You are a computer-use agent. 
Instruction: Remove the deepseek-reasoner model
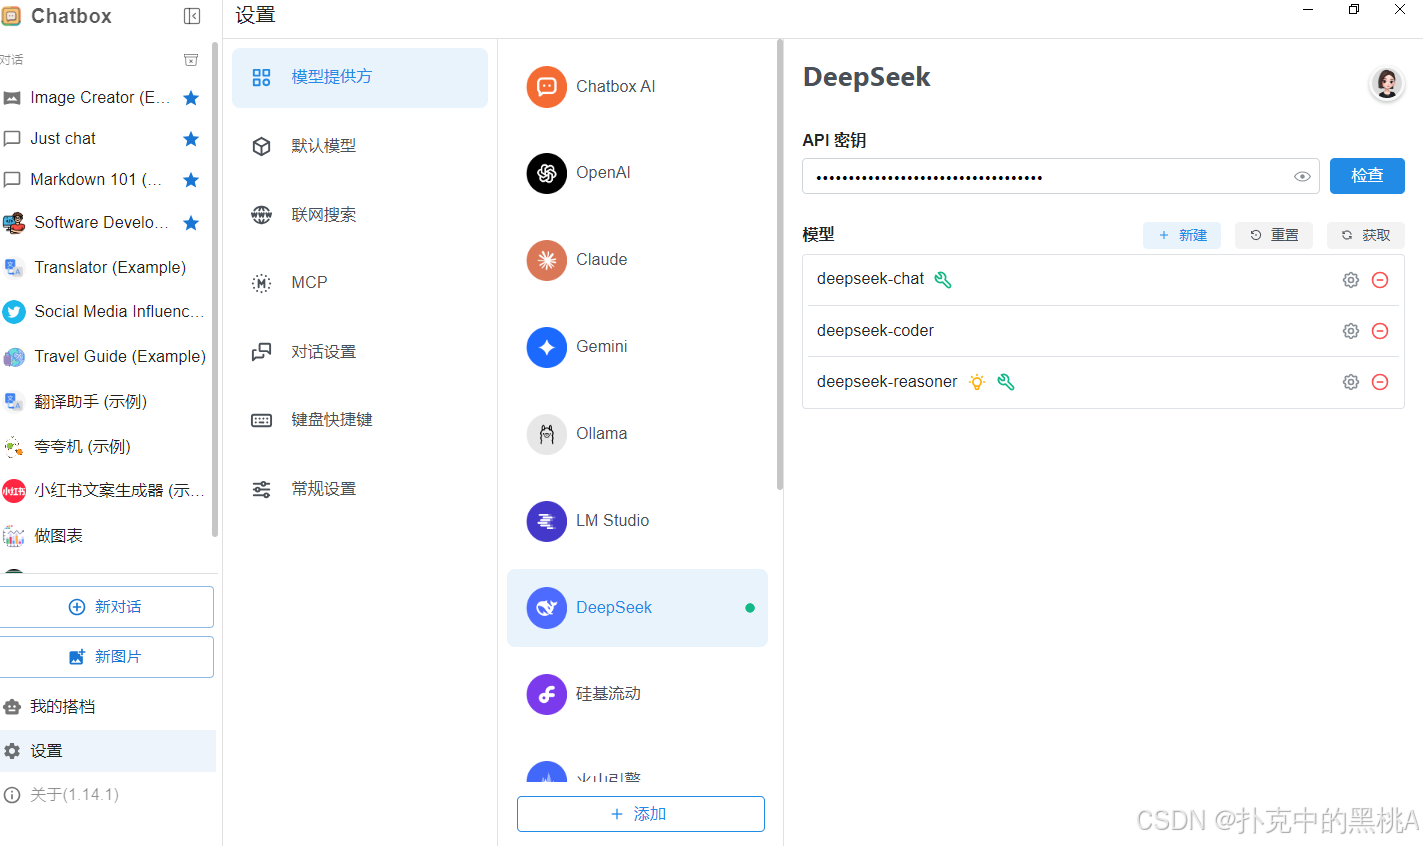coord(1380,382)
